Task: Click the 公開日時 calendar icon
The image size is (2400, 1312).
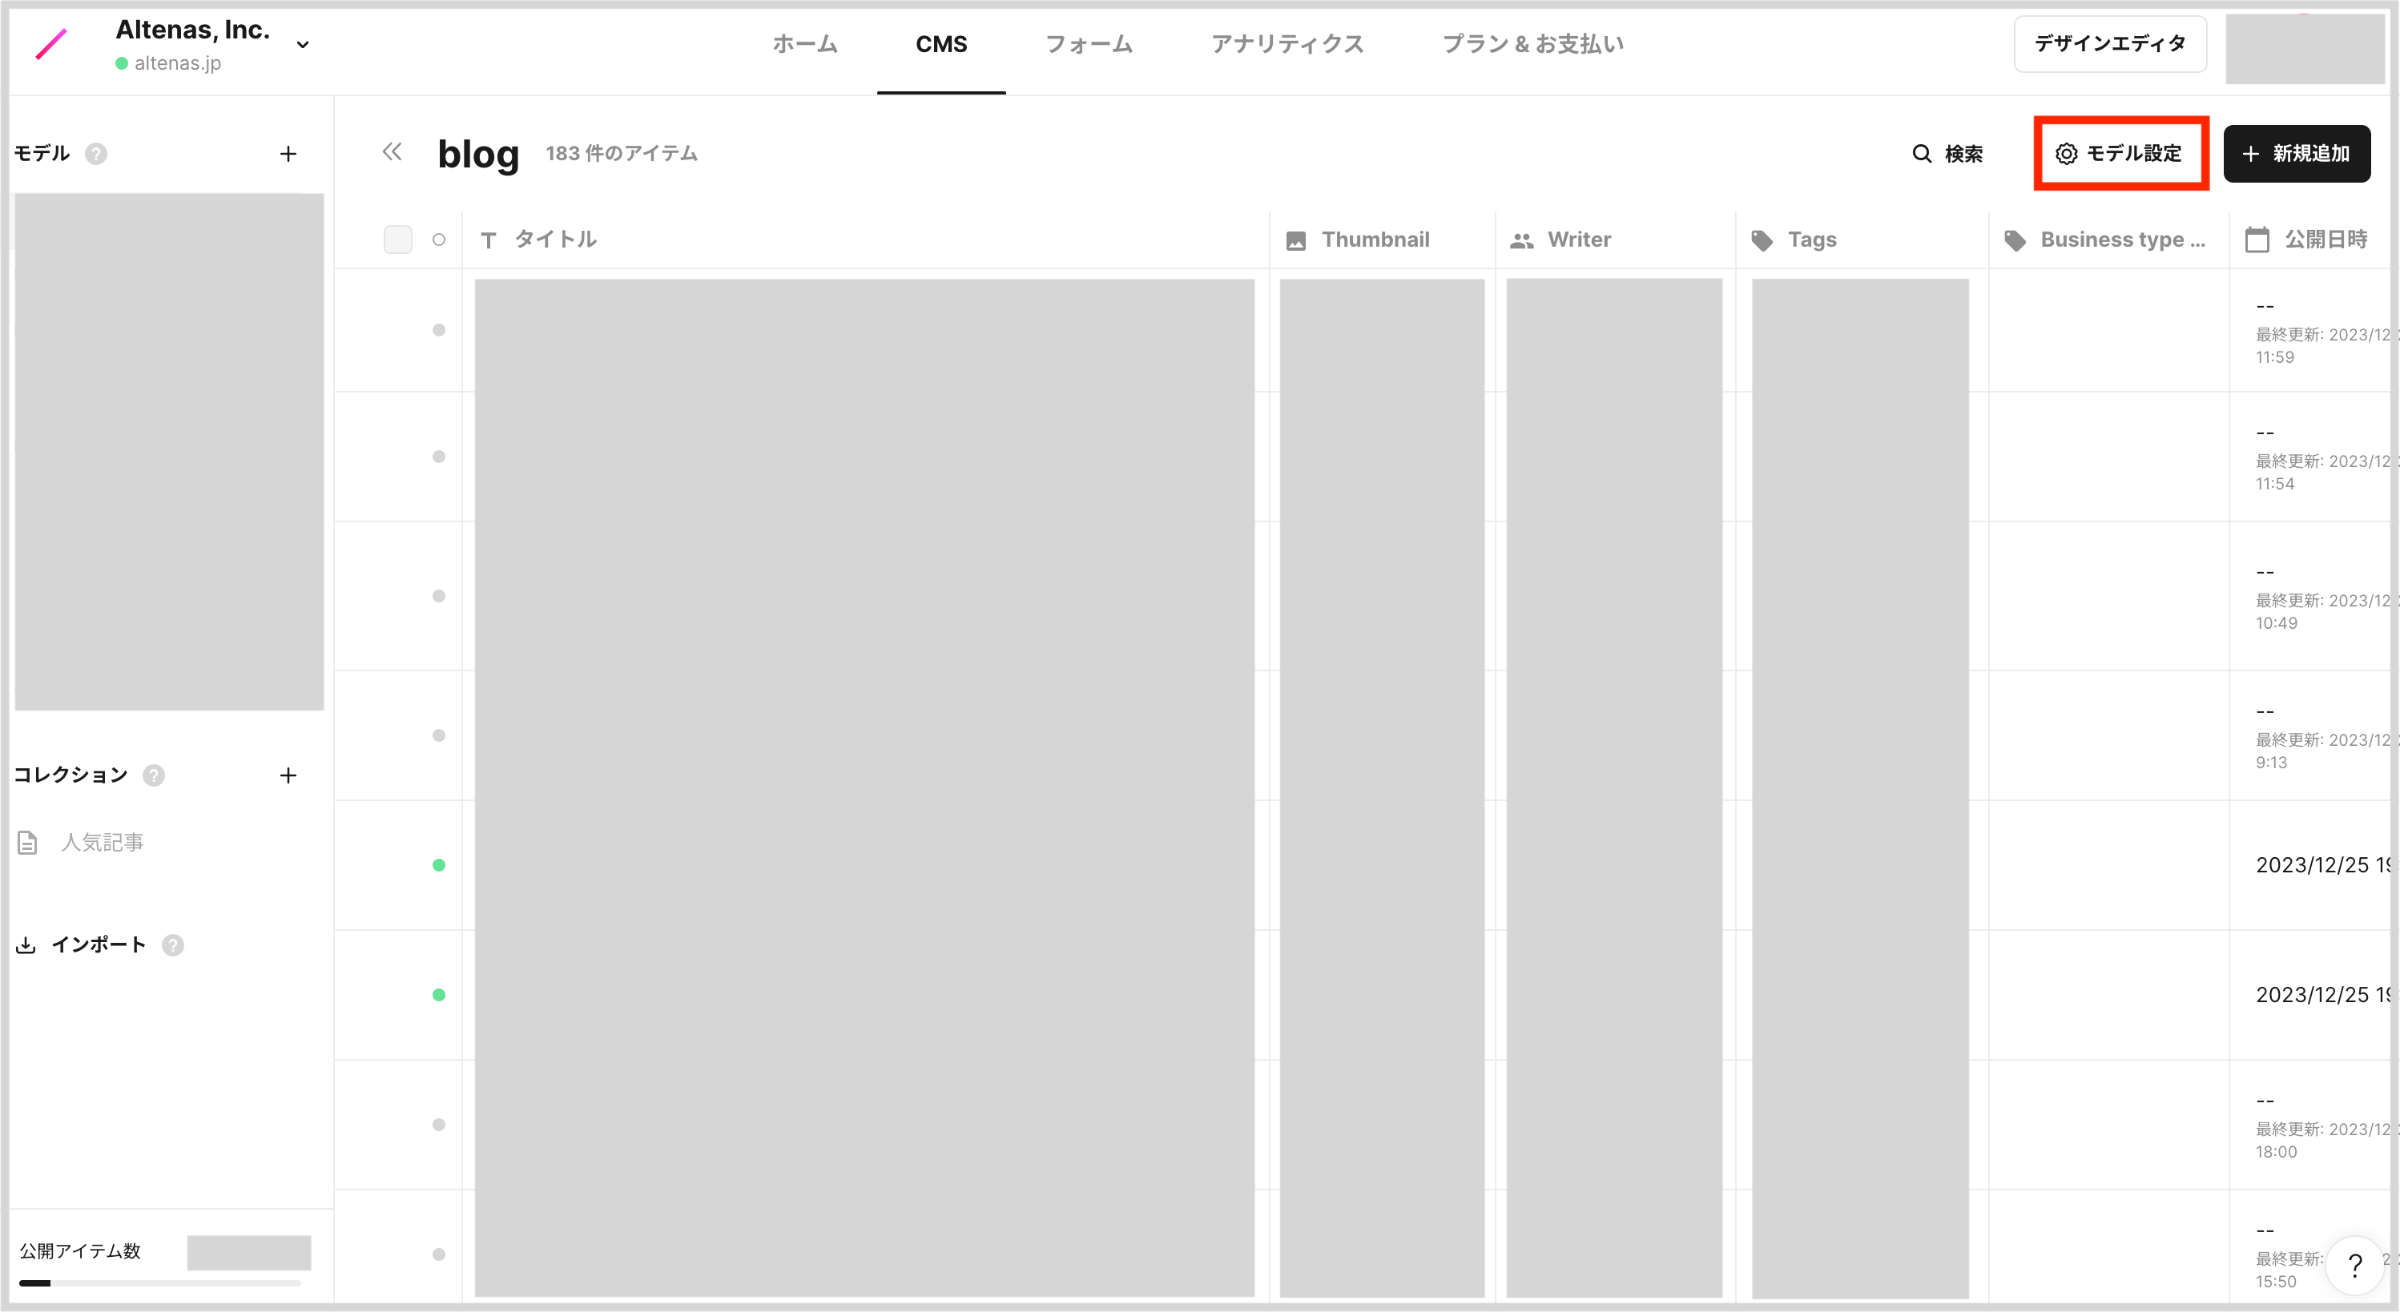Action: [x=2257, y=239]
